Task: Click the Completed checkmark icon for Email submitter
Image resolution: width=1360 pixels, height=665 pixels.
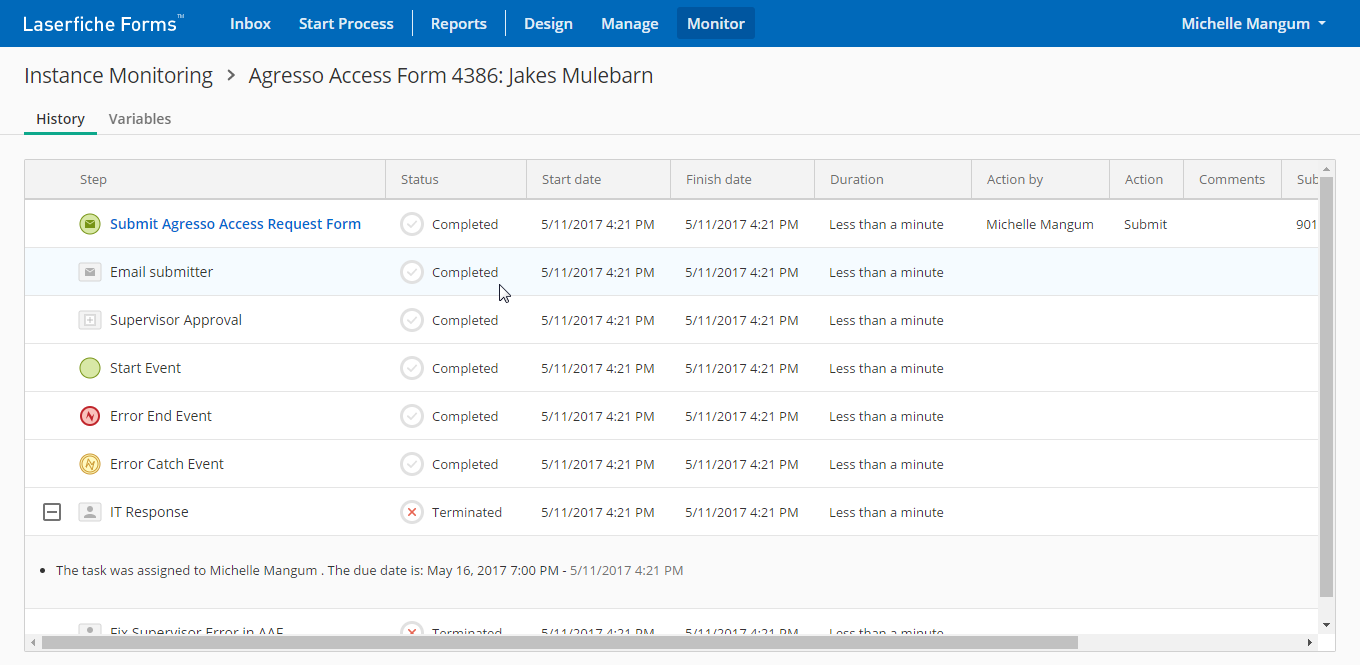Action: point(412,272)
